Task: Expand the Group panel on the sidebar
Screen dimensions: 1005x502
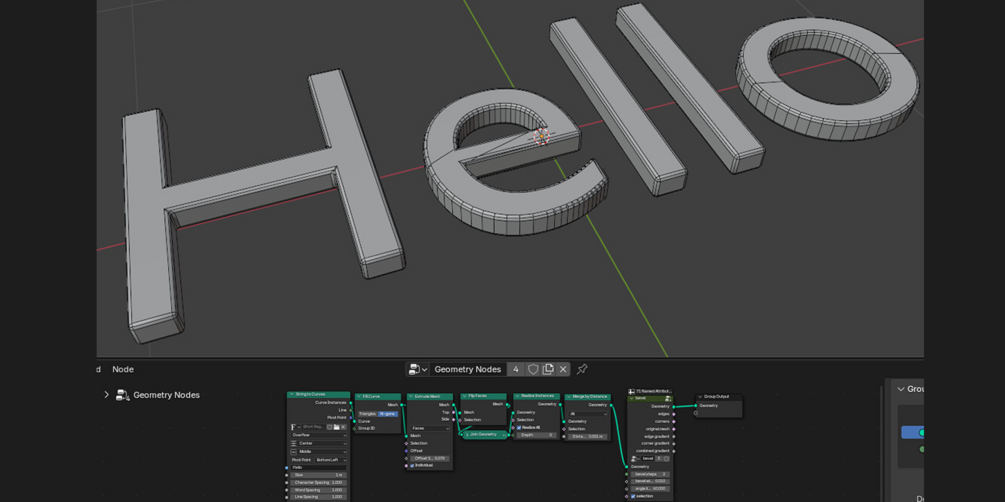Action: 901,389
